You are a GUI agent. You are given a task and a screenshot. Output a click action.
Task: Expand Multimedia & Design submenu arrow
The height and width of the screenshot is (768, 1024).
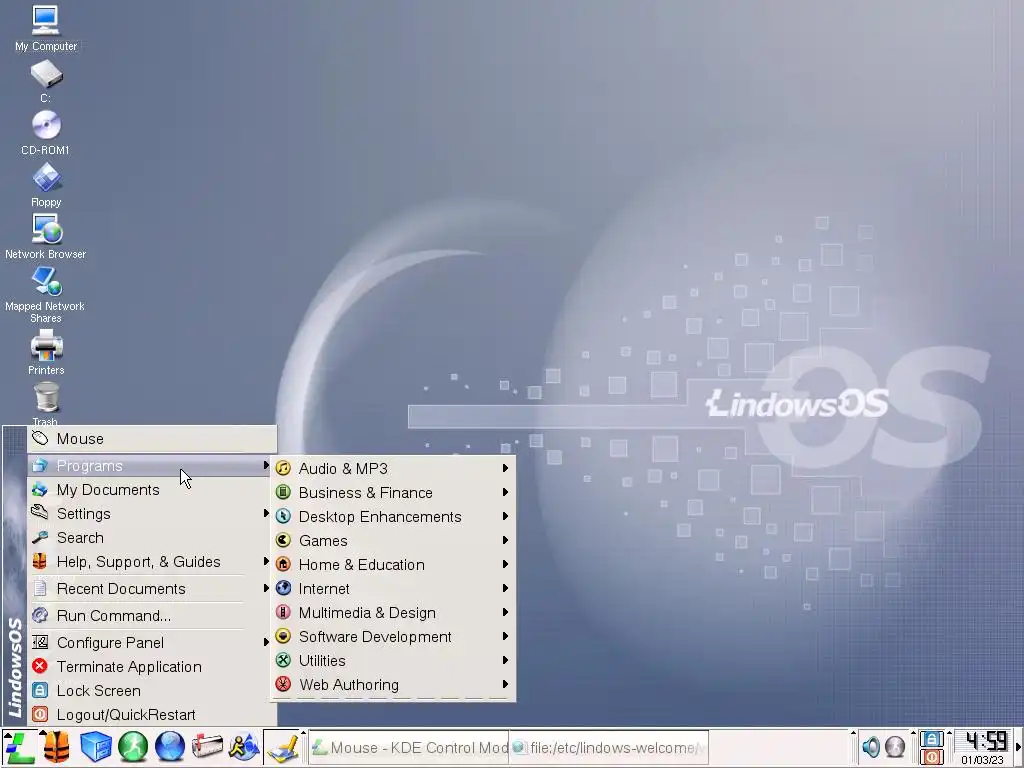[505, 612]
